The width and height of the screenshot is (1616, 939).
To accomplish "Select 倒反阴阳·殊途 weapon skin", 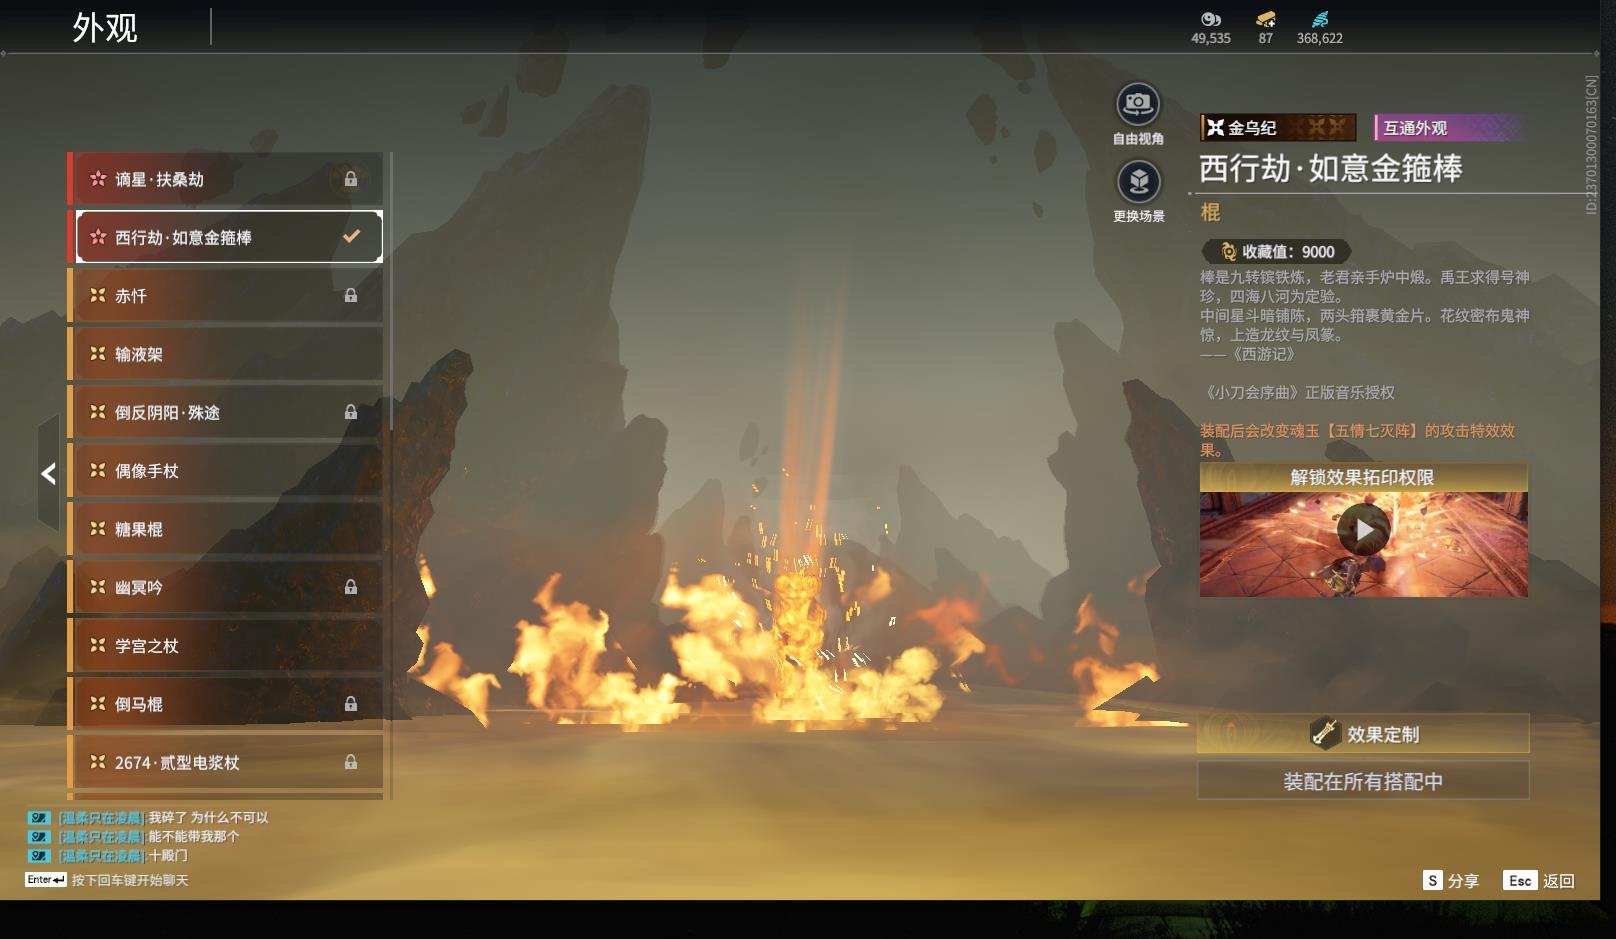I will pyautogui.click(x=226, y=412).
